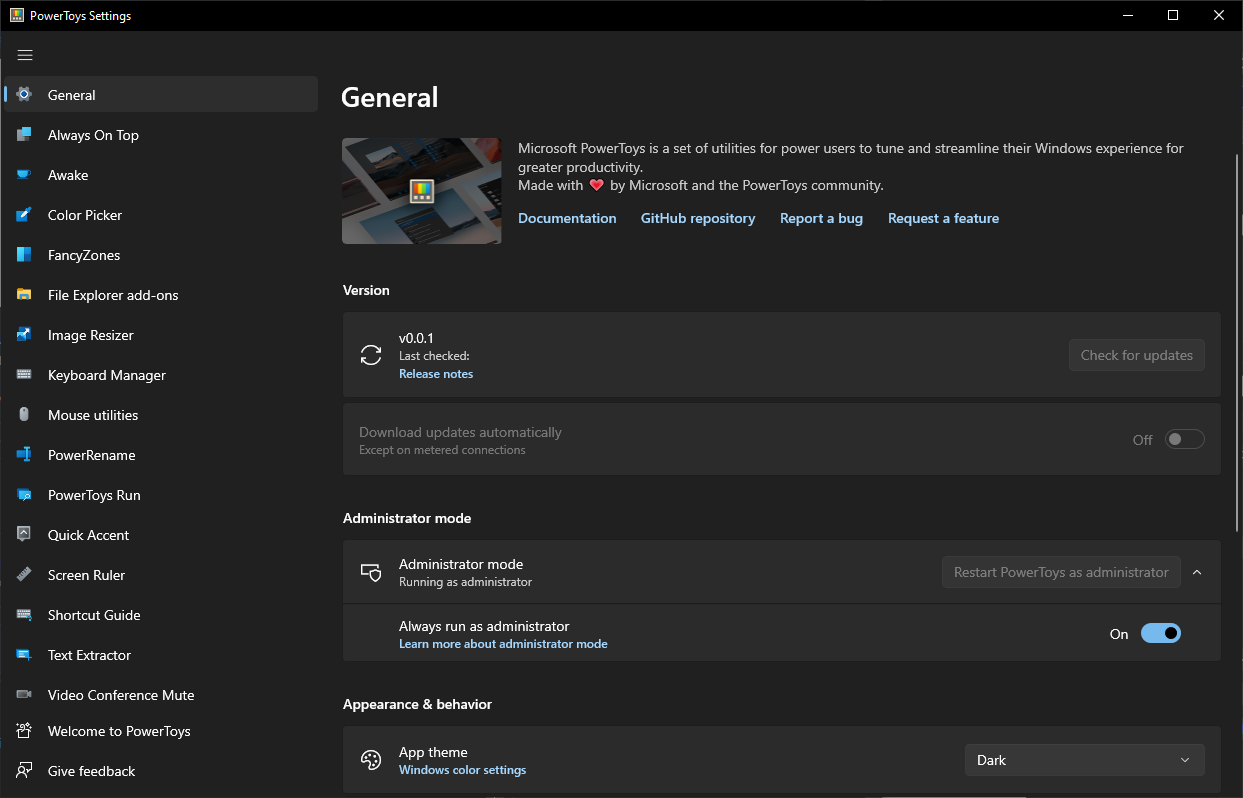This screenshot has height=798, width=1243.
Task: Click the Mouse utilities mouse icon
Action: pos(24,415)
